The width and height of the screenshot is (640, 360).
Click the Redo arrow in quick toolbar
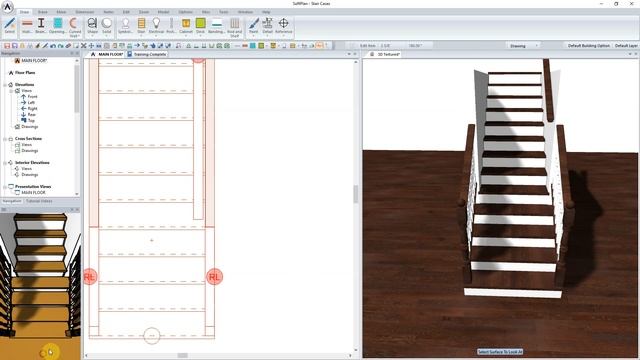[x=60, y=46]
